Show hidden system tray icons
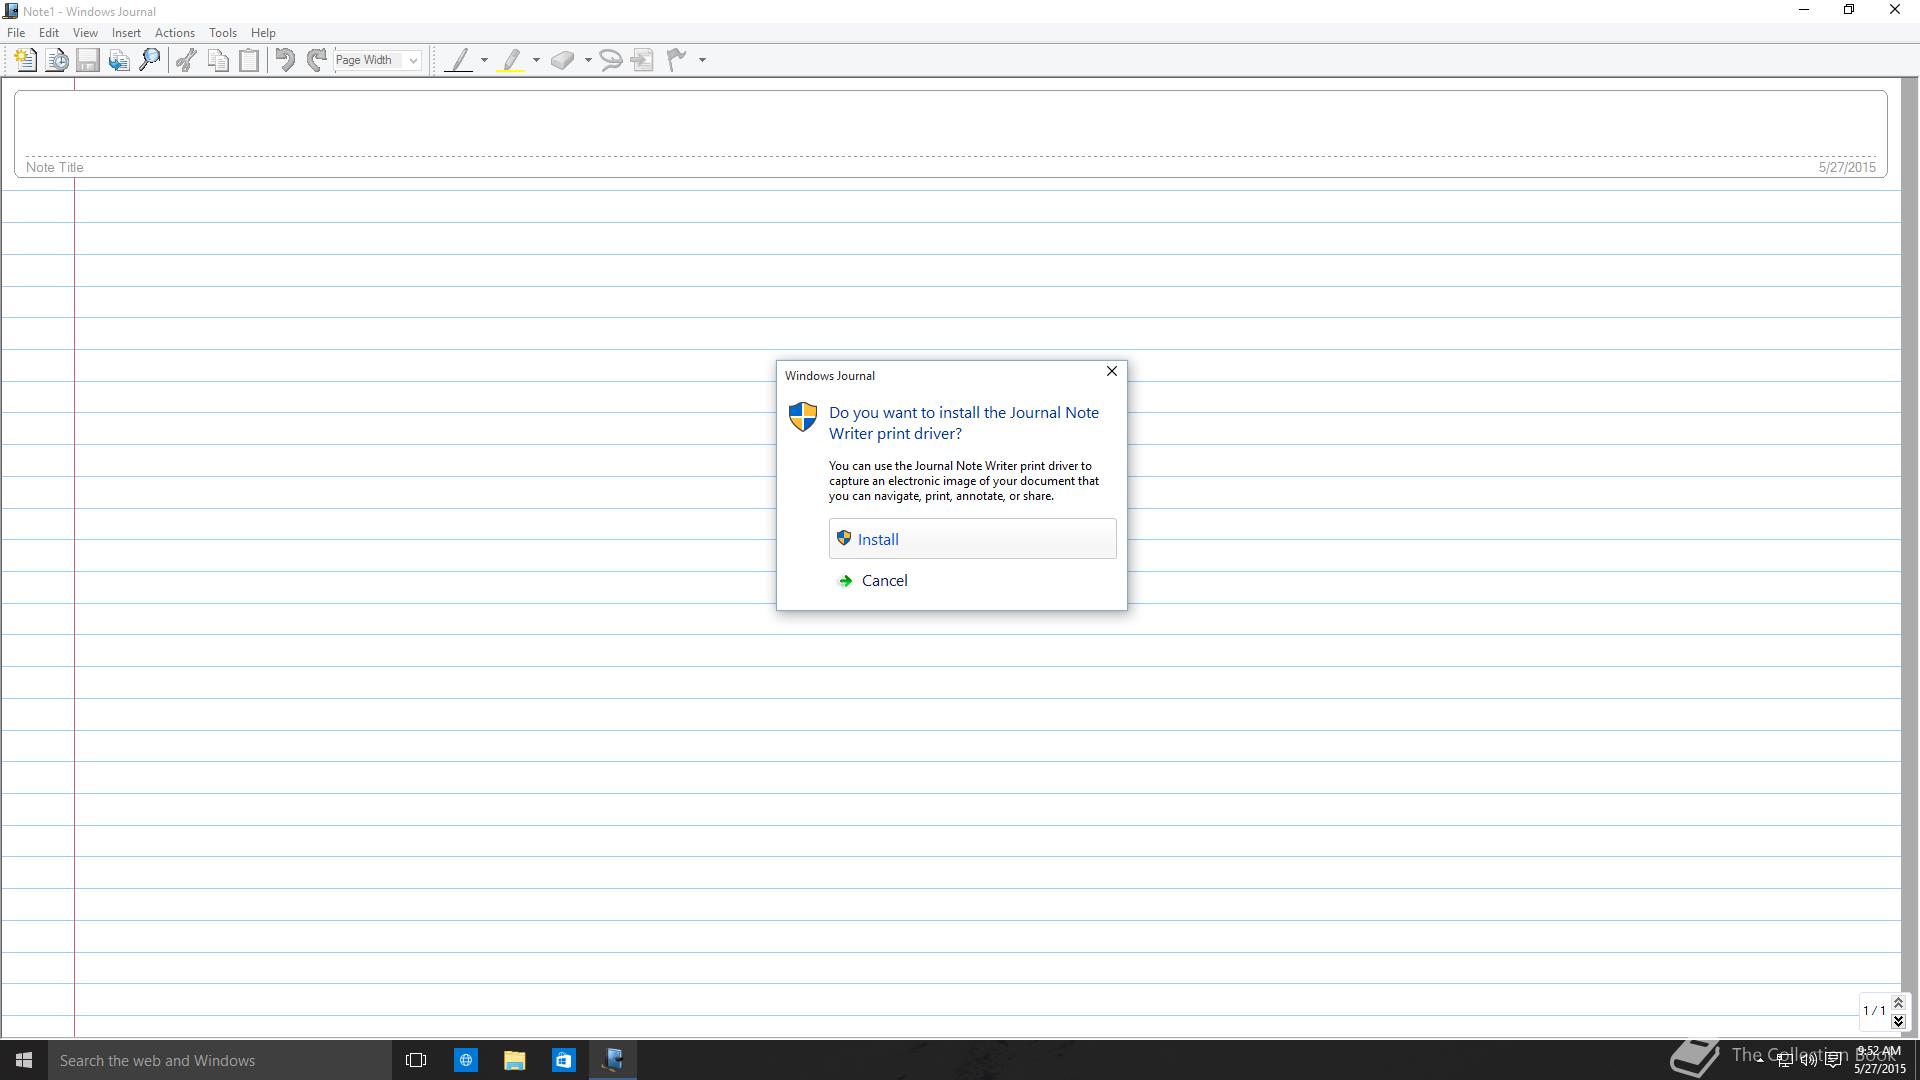 click(1760, 1060)
